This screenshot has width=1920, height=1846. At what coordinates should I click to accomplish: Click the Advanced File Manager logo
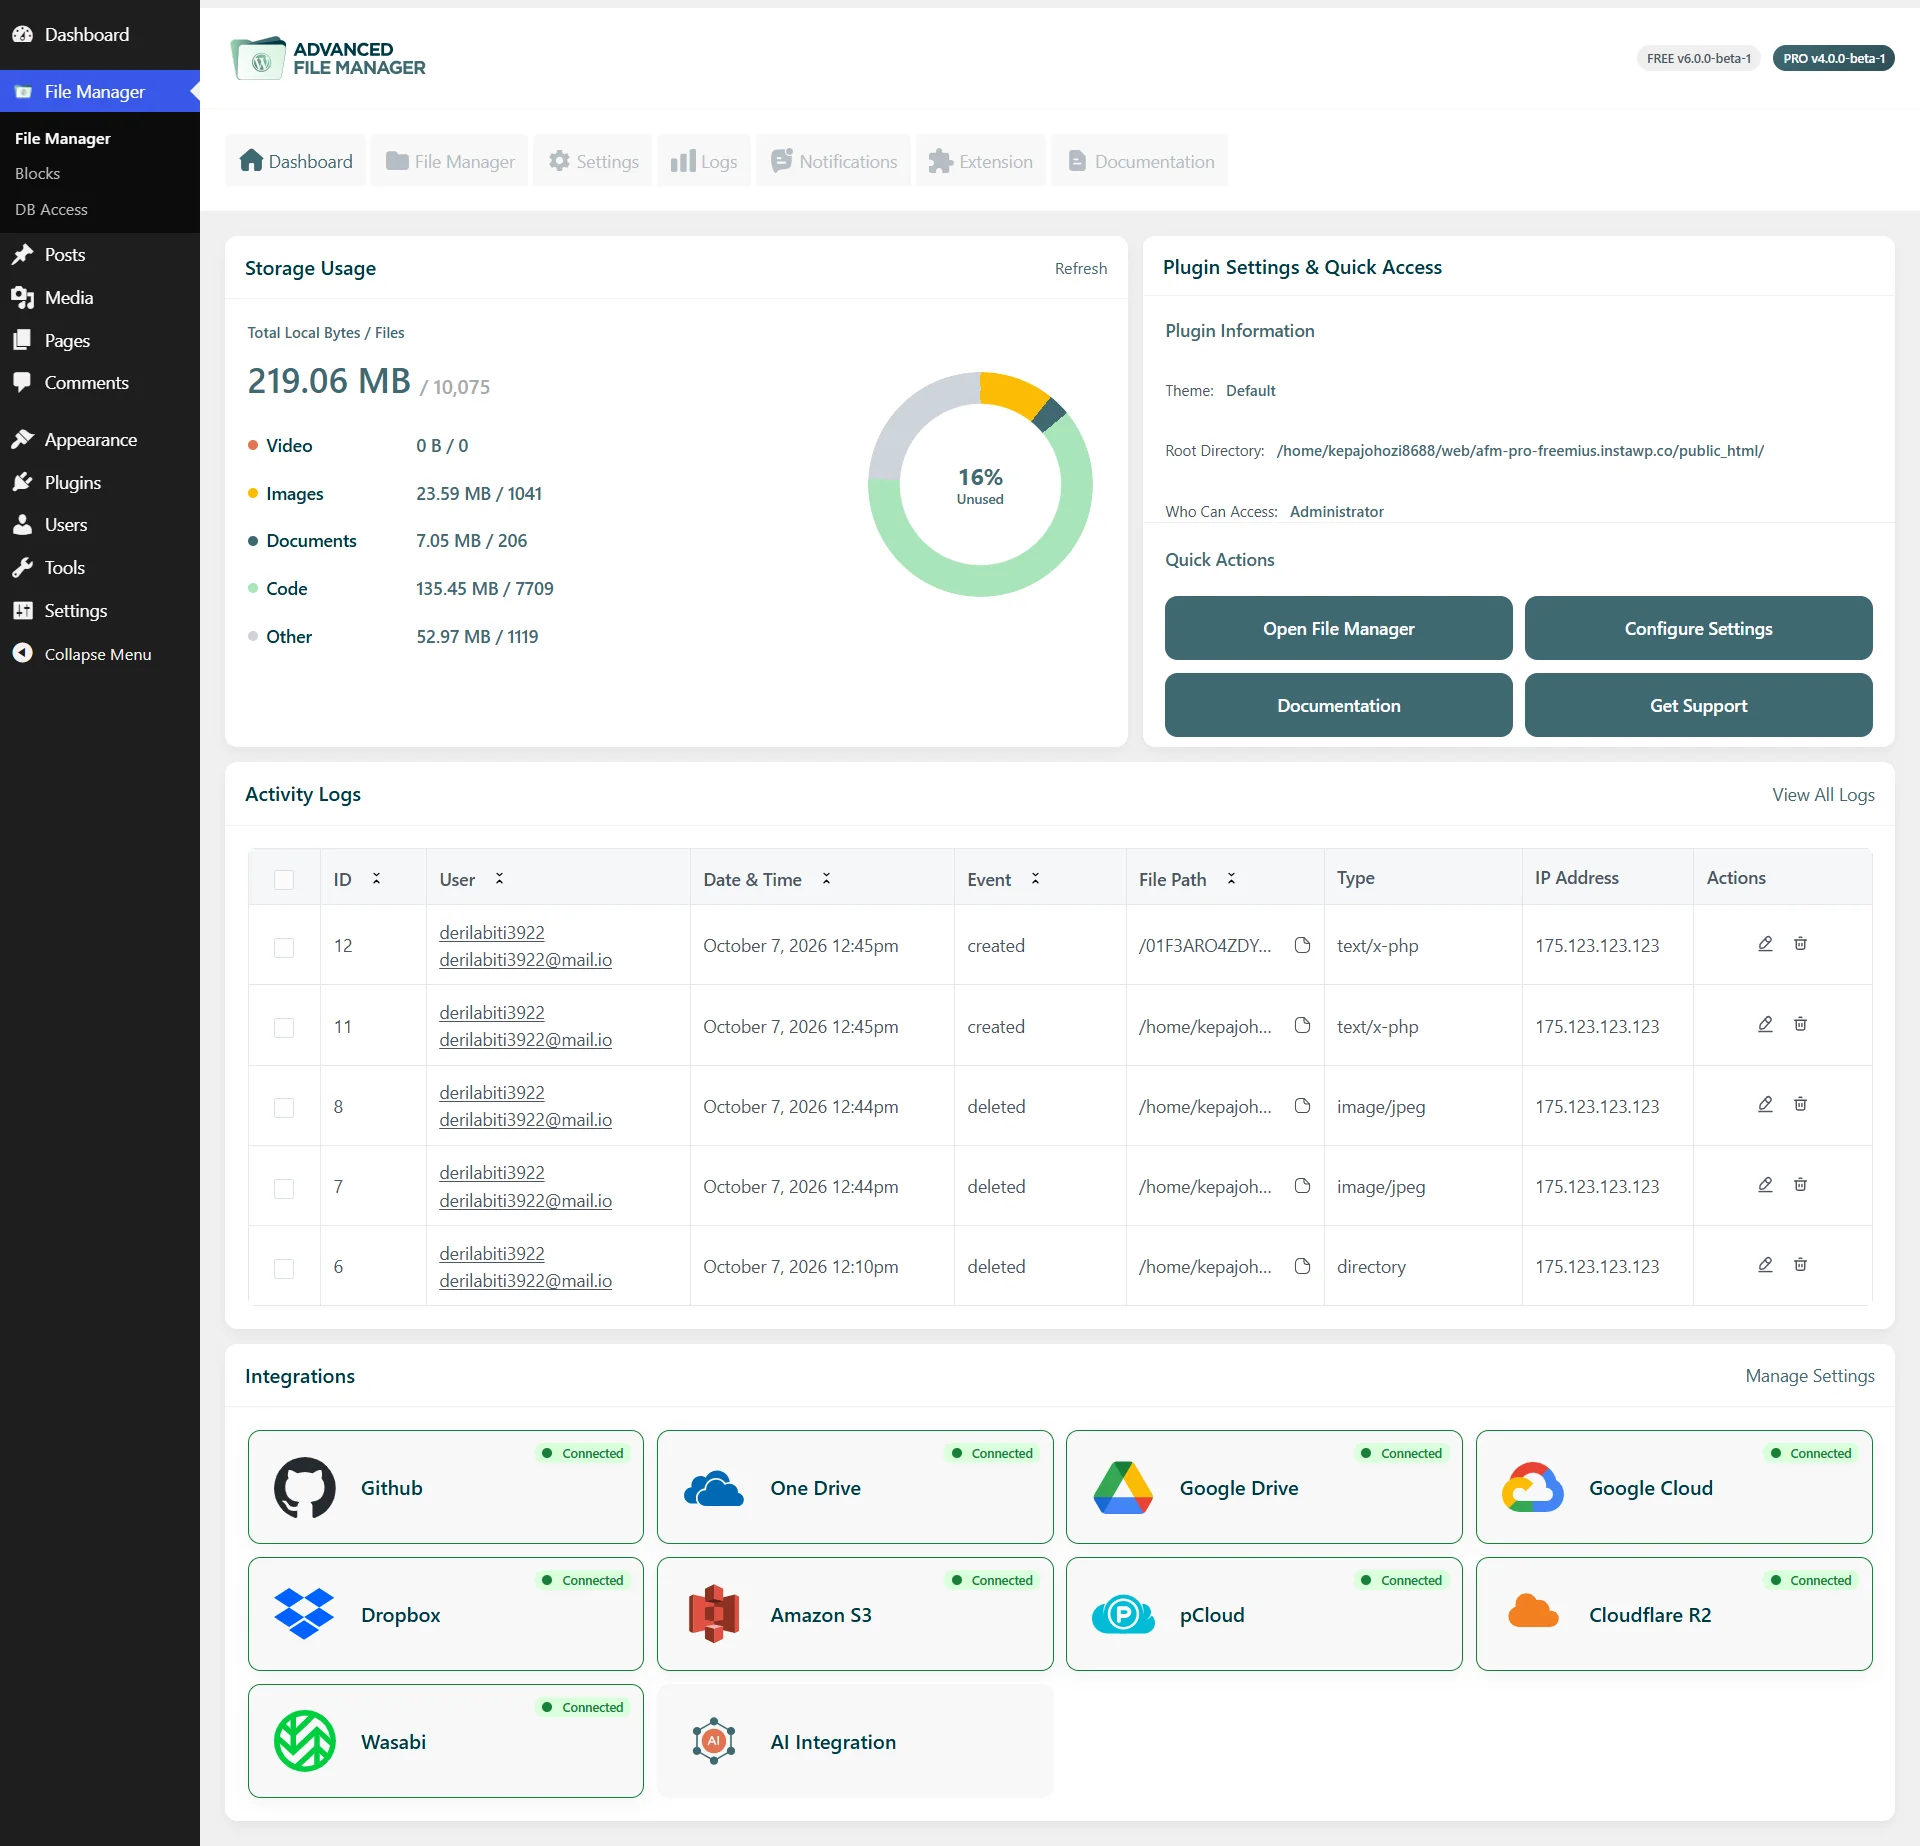tap(328, 58)
